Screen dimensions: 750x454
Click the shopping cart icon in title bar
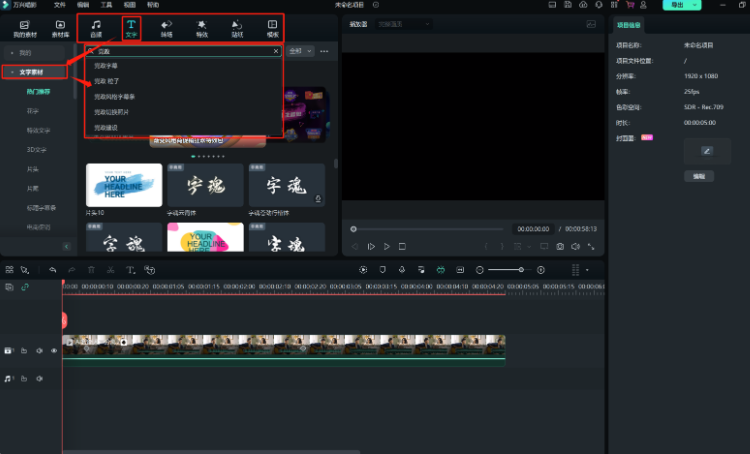pyautogui.click(x=630, y=5)
